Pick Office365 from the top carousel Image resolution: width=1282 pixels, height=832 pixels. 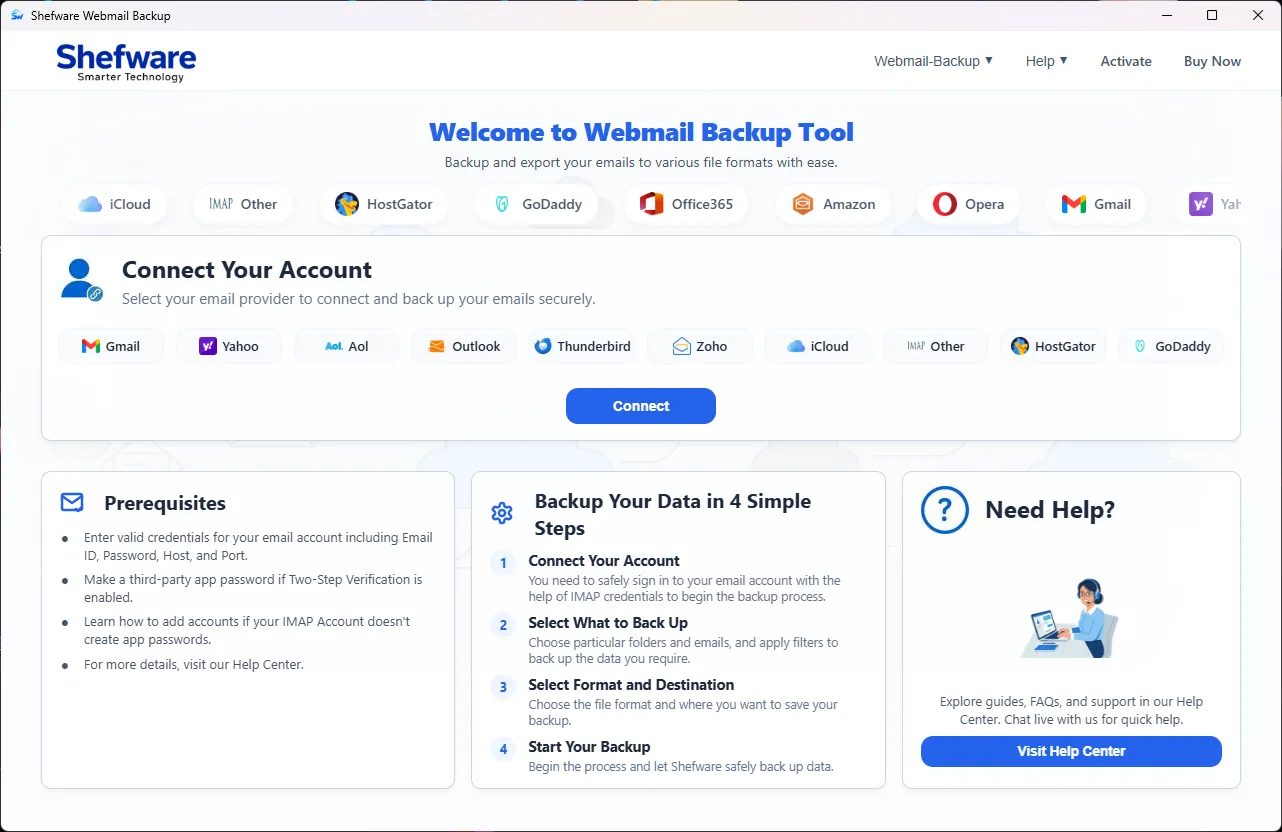[x=686, y=204]
